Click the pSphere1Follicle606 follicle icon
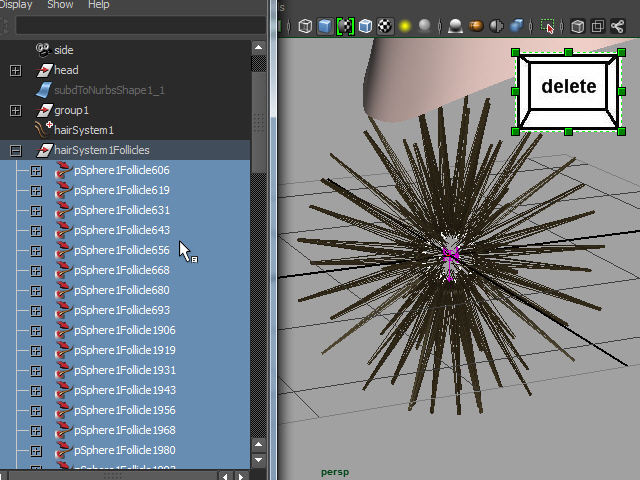Image resolution: width=640 pixels, height=480 pixels. pos(63,170)
